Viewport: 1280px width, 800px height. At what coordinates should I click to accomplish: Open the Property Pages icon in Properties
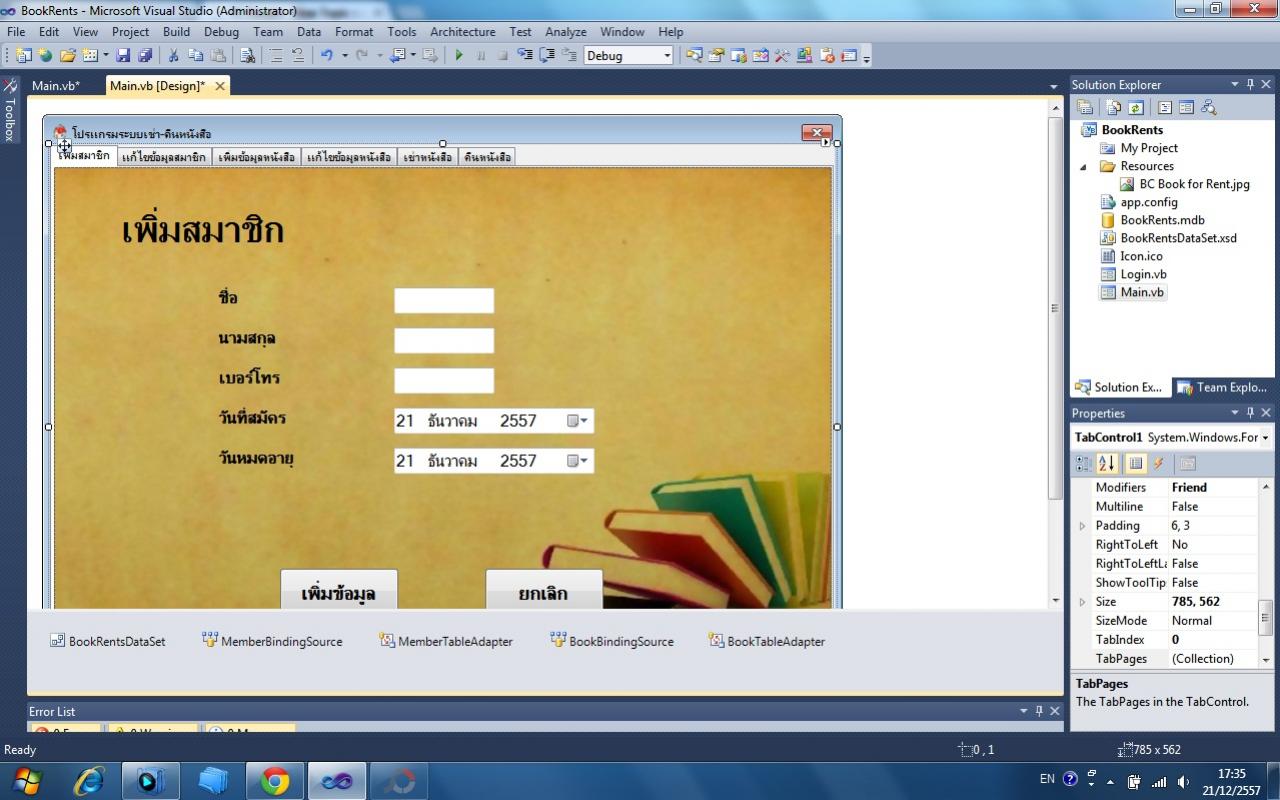[x=1188, y=463]
